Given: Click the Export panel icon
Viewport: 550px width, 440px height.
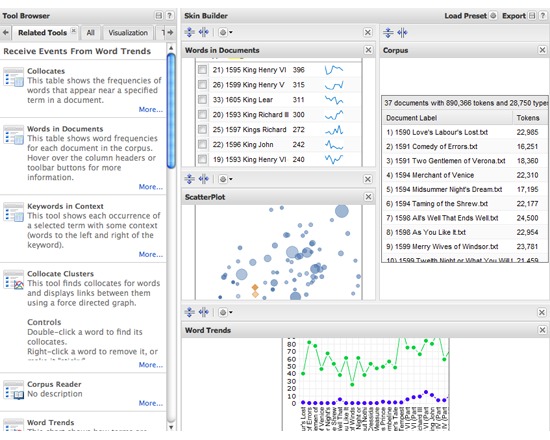Looking at the screenshot, I should coord(532,15).
